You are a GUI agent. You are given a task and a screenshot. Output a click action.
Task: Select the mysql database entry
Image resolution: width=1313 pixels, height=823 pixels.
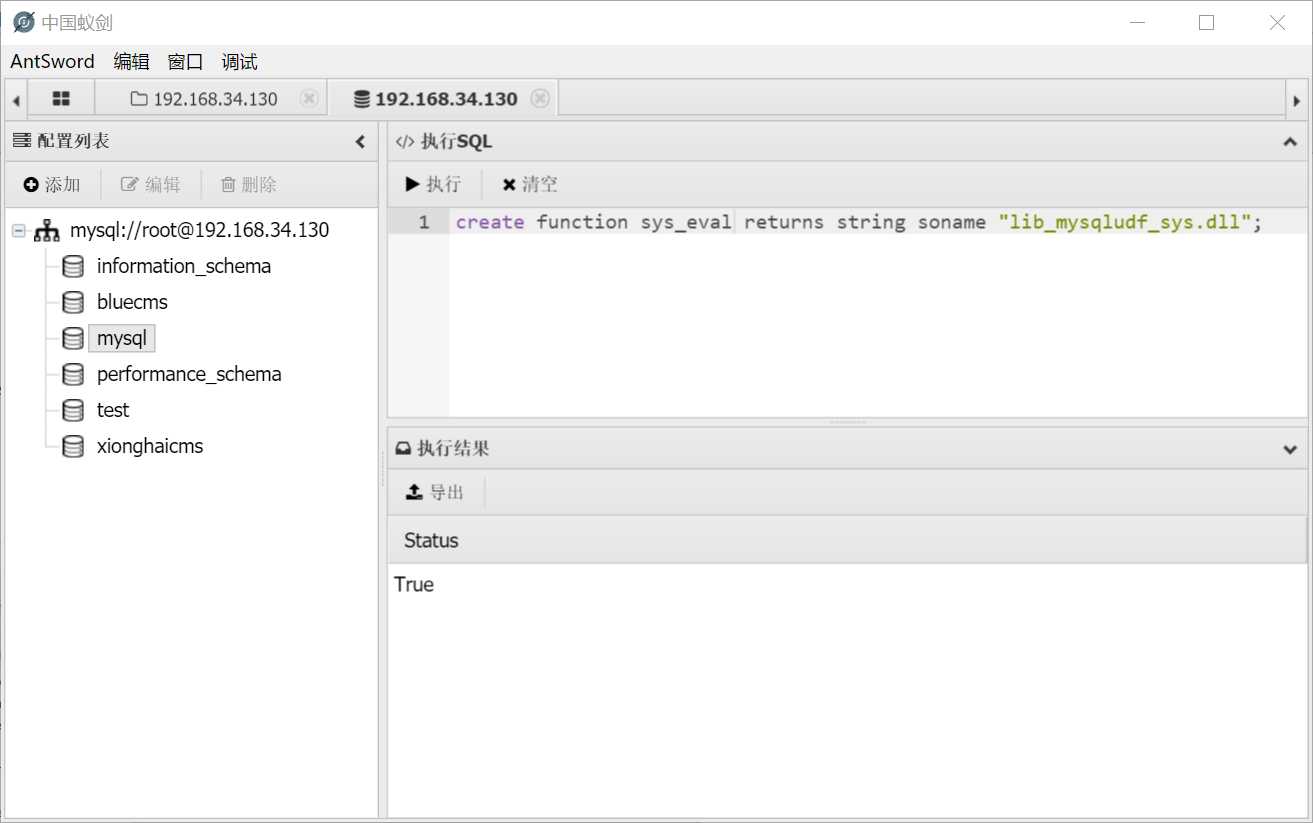tap(122, 338)
